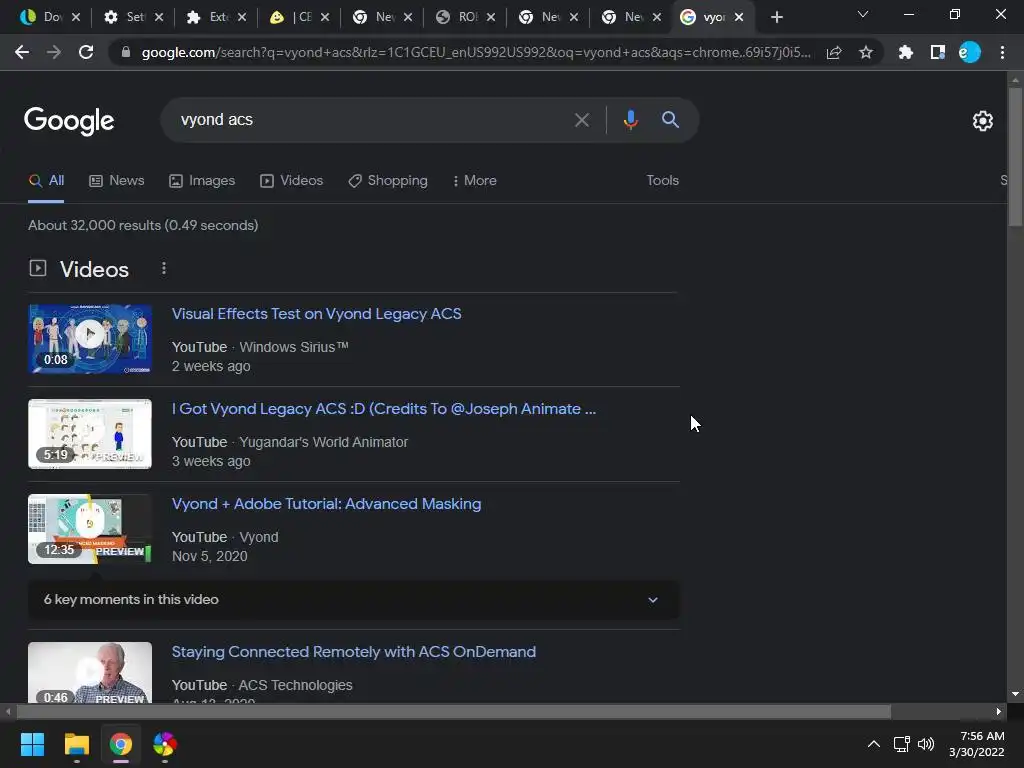Image resolution: width=1024 pixels, height=768 pixels.
Task: Switch to the Videos search tab
Action: [291, 181]
